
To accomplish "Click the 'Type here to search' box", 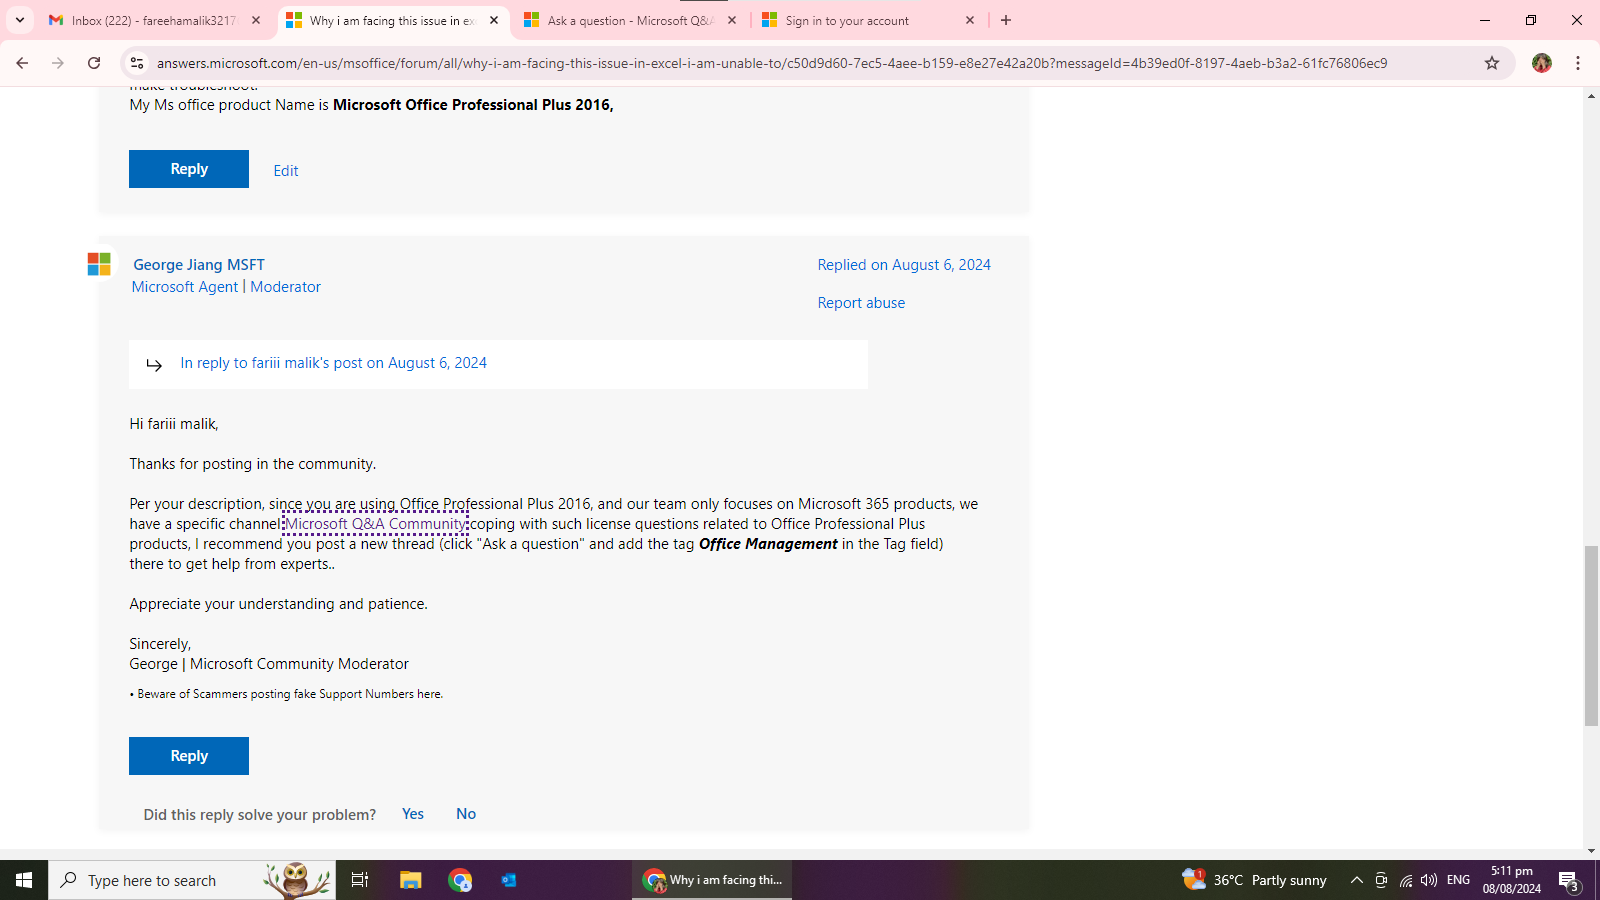I will (192, 880).
